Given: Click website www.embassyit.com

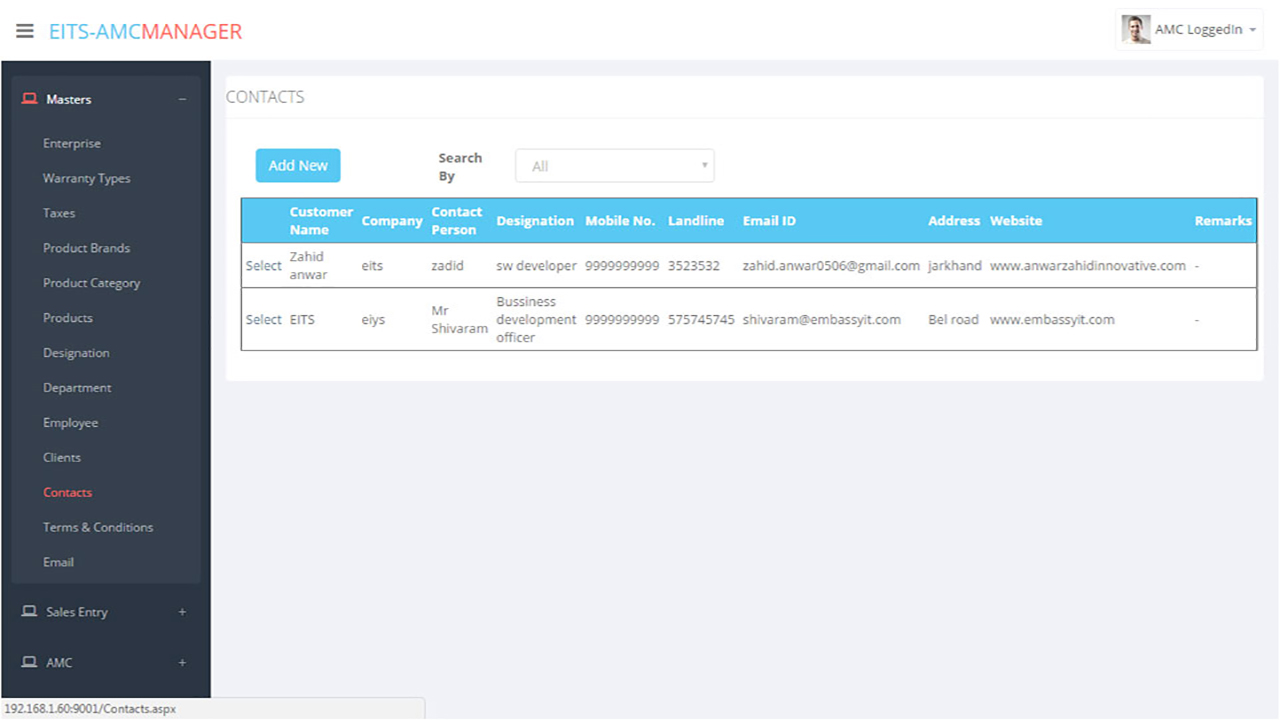Looking at the screenshot, I should (x=1052, y=320).
